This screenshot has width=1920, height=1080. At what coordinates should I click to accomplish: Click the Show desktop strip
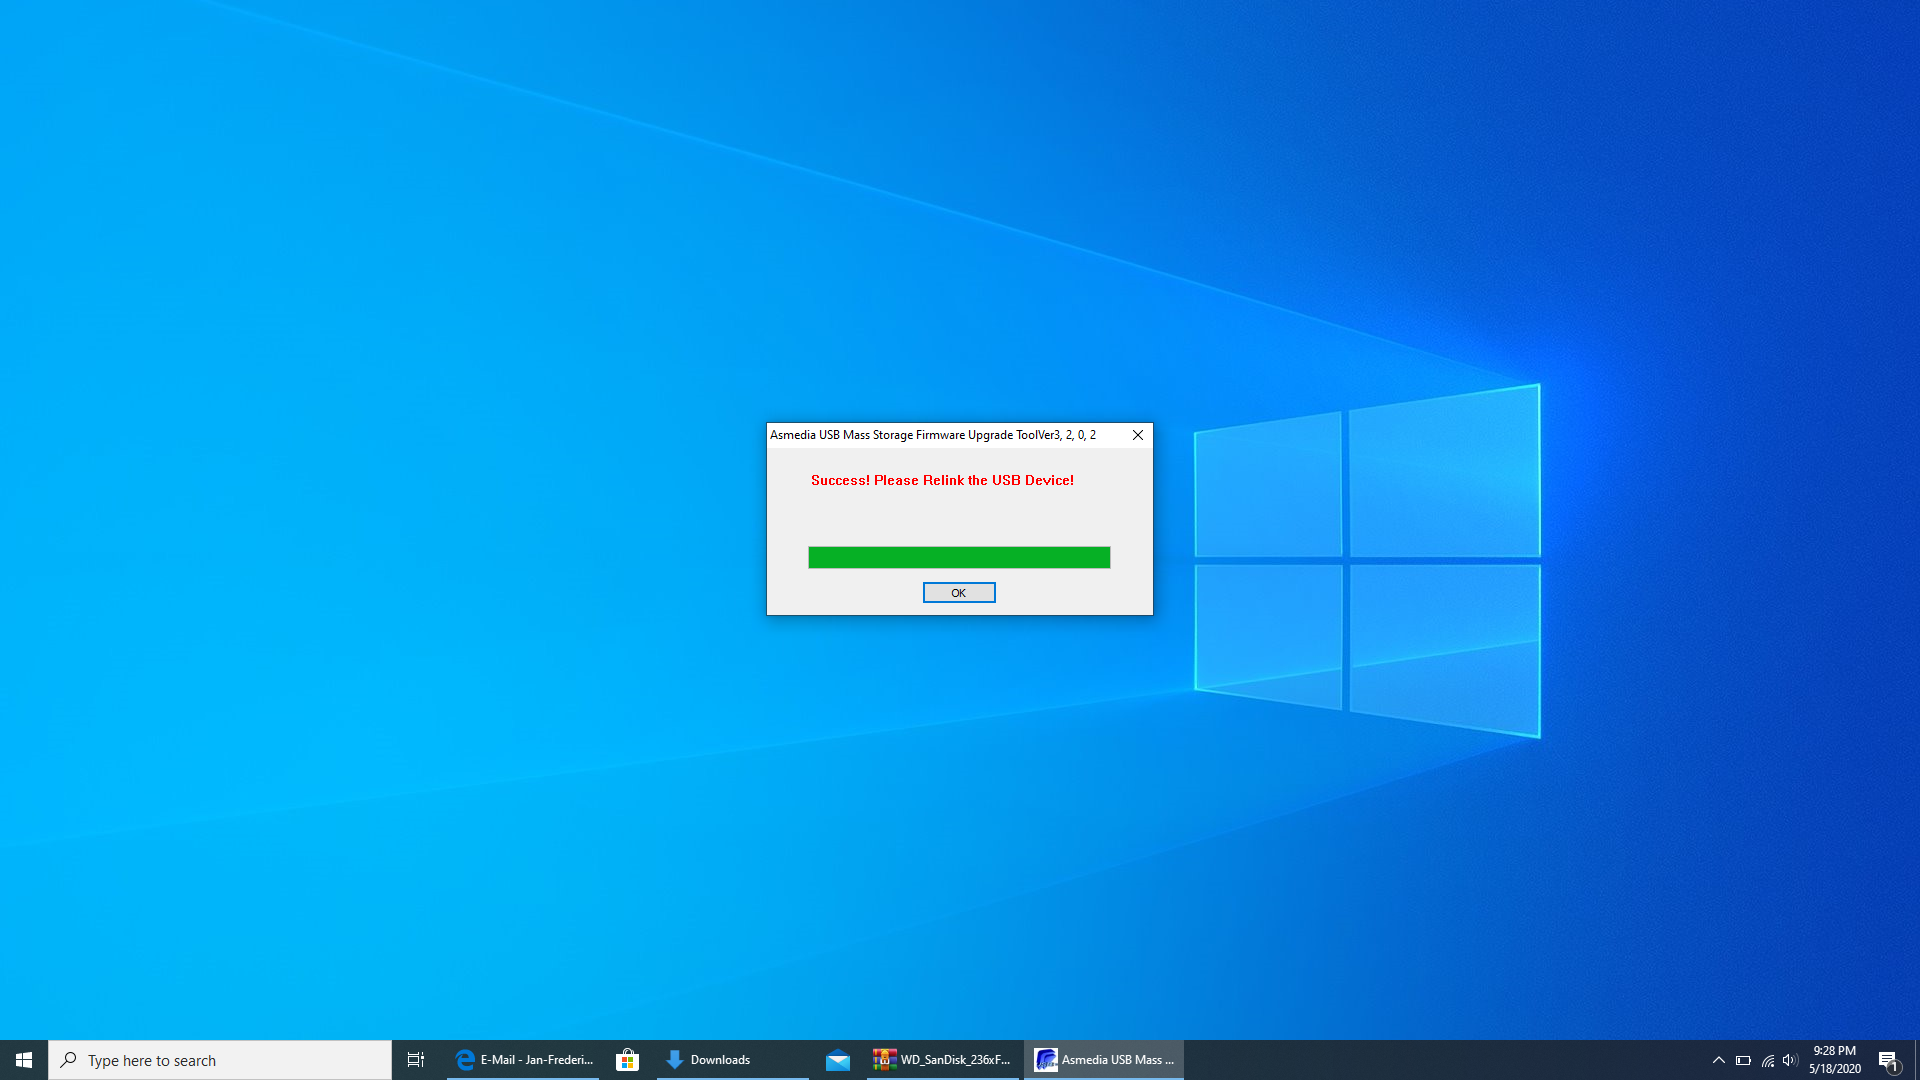point(1916,1060)
